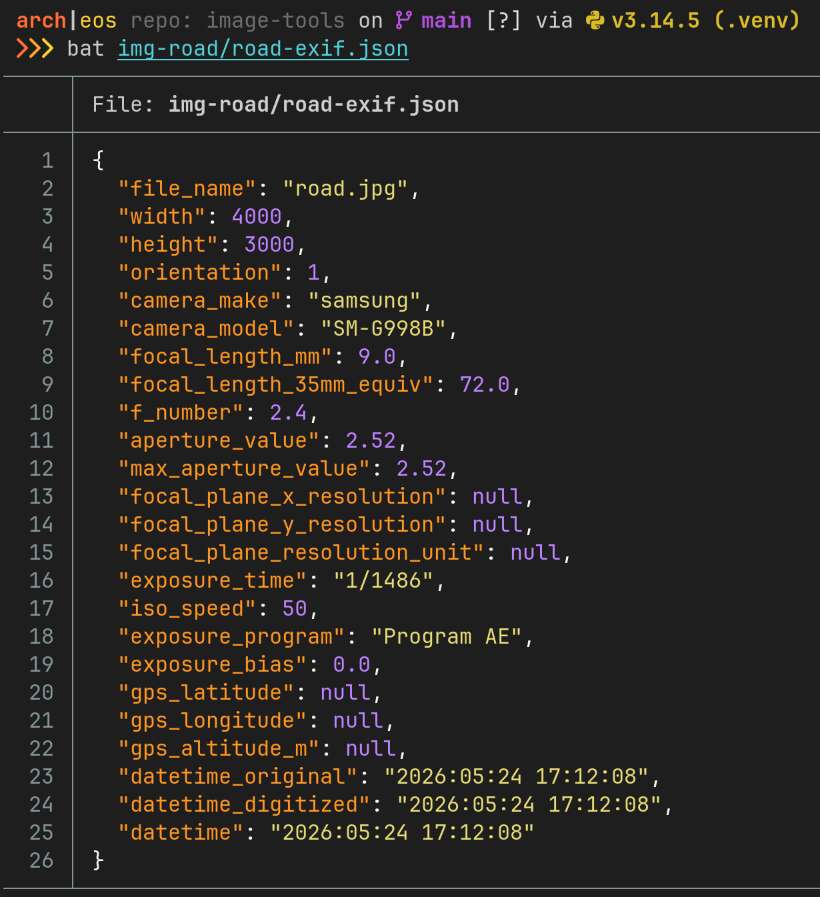Viewport: 820px width, 897px height.
Task: Click the datetime_original timestamp value
Action: [516, 777]
